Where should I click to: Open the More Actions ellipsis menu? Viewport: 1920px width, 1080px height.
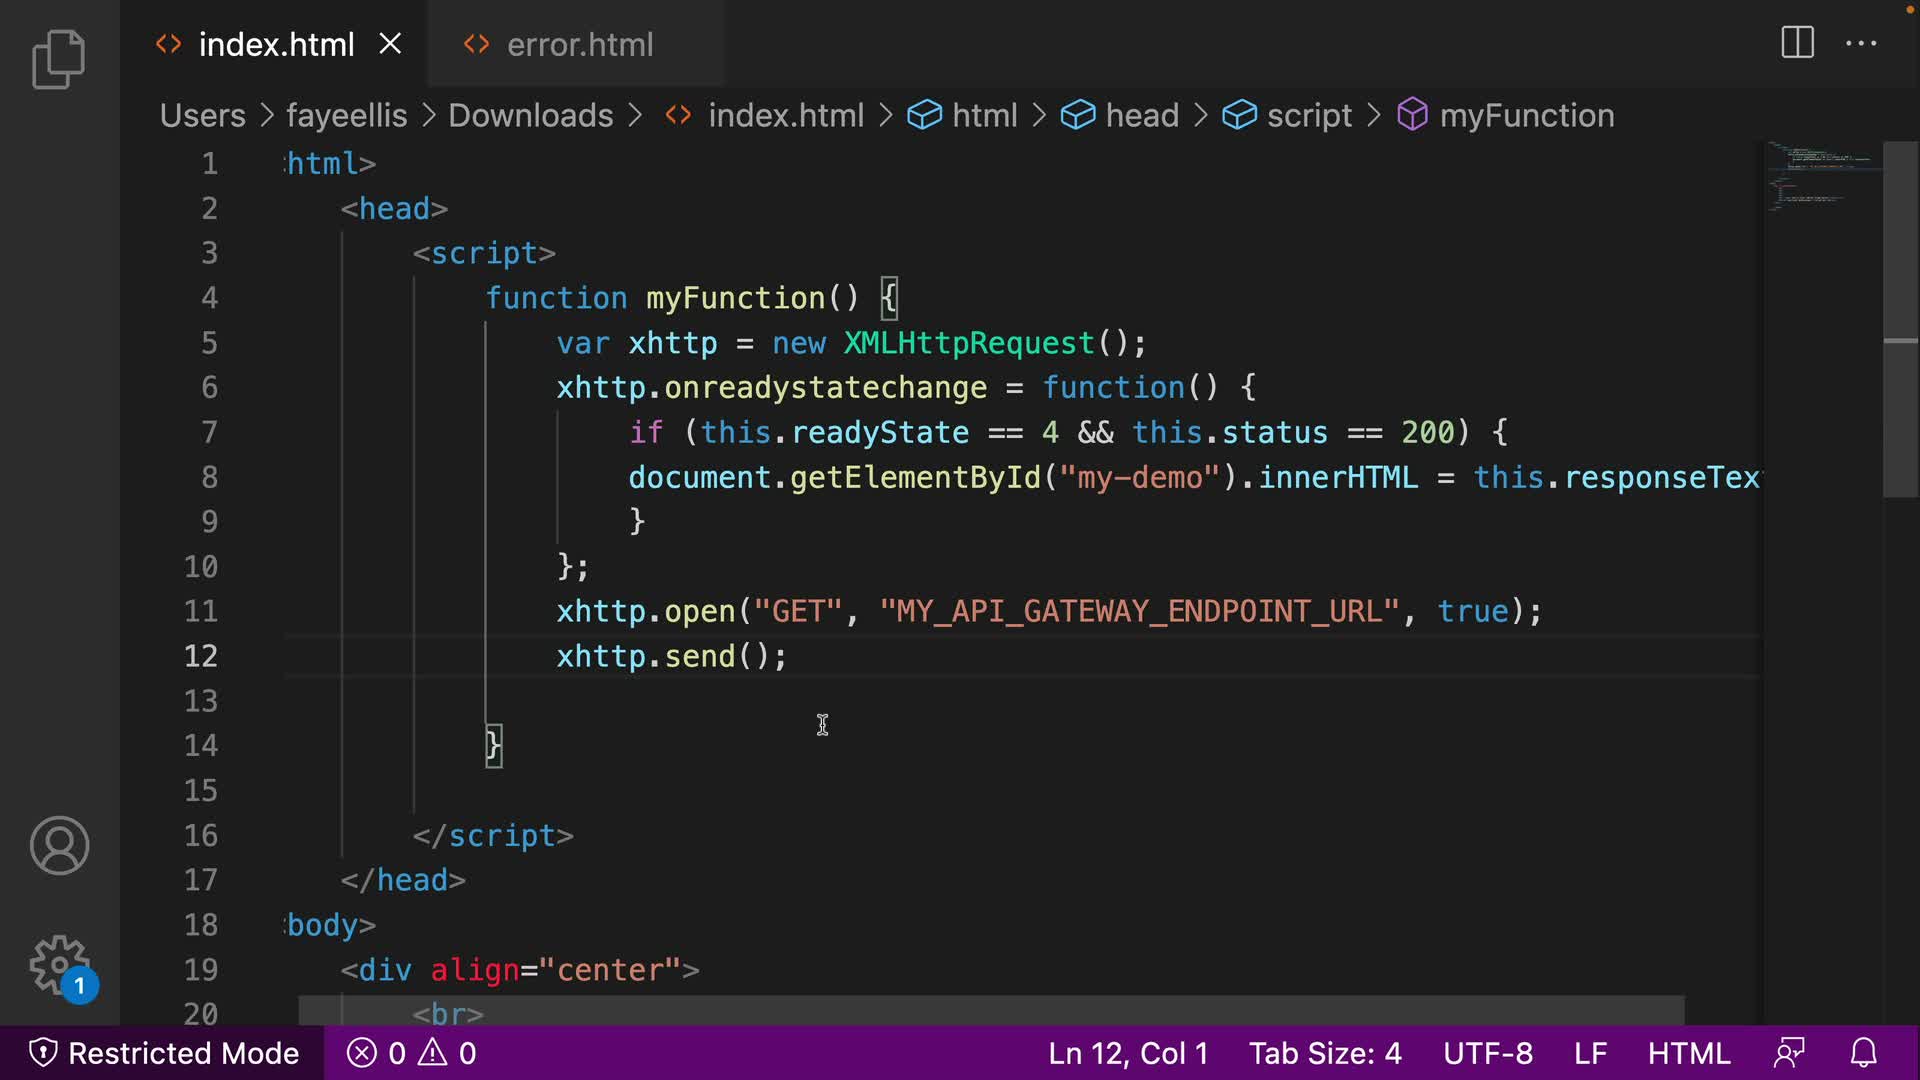tap(1861, 44)
